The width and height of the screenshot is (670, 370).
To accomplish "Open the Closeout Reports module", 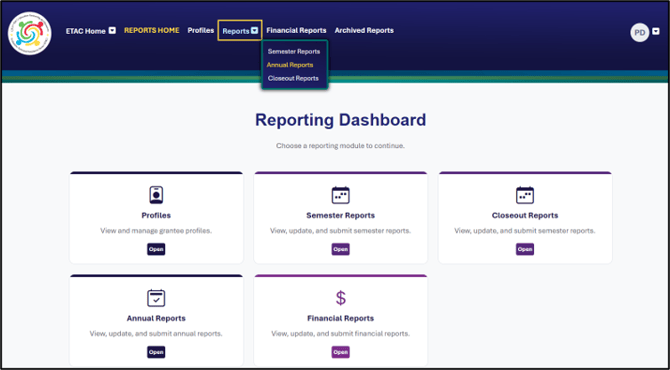I will pyautogui.click(x=525, y=250).
